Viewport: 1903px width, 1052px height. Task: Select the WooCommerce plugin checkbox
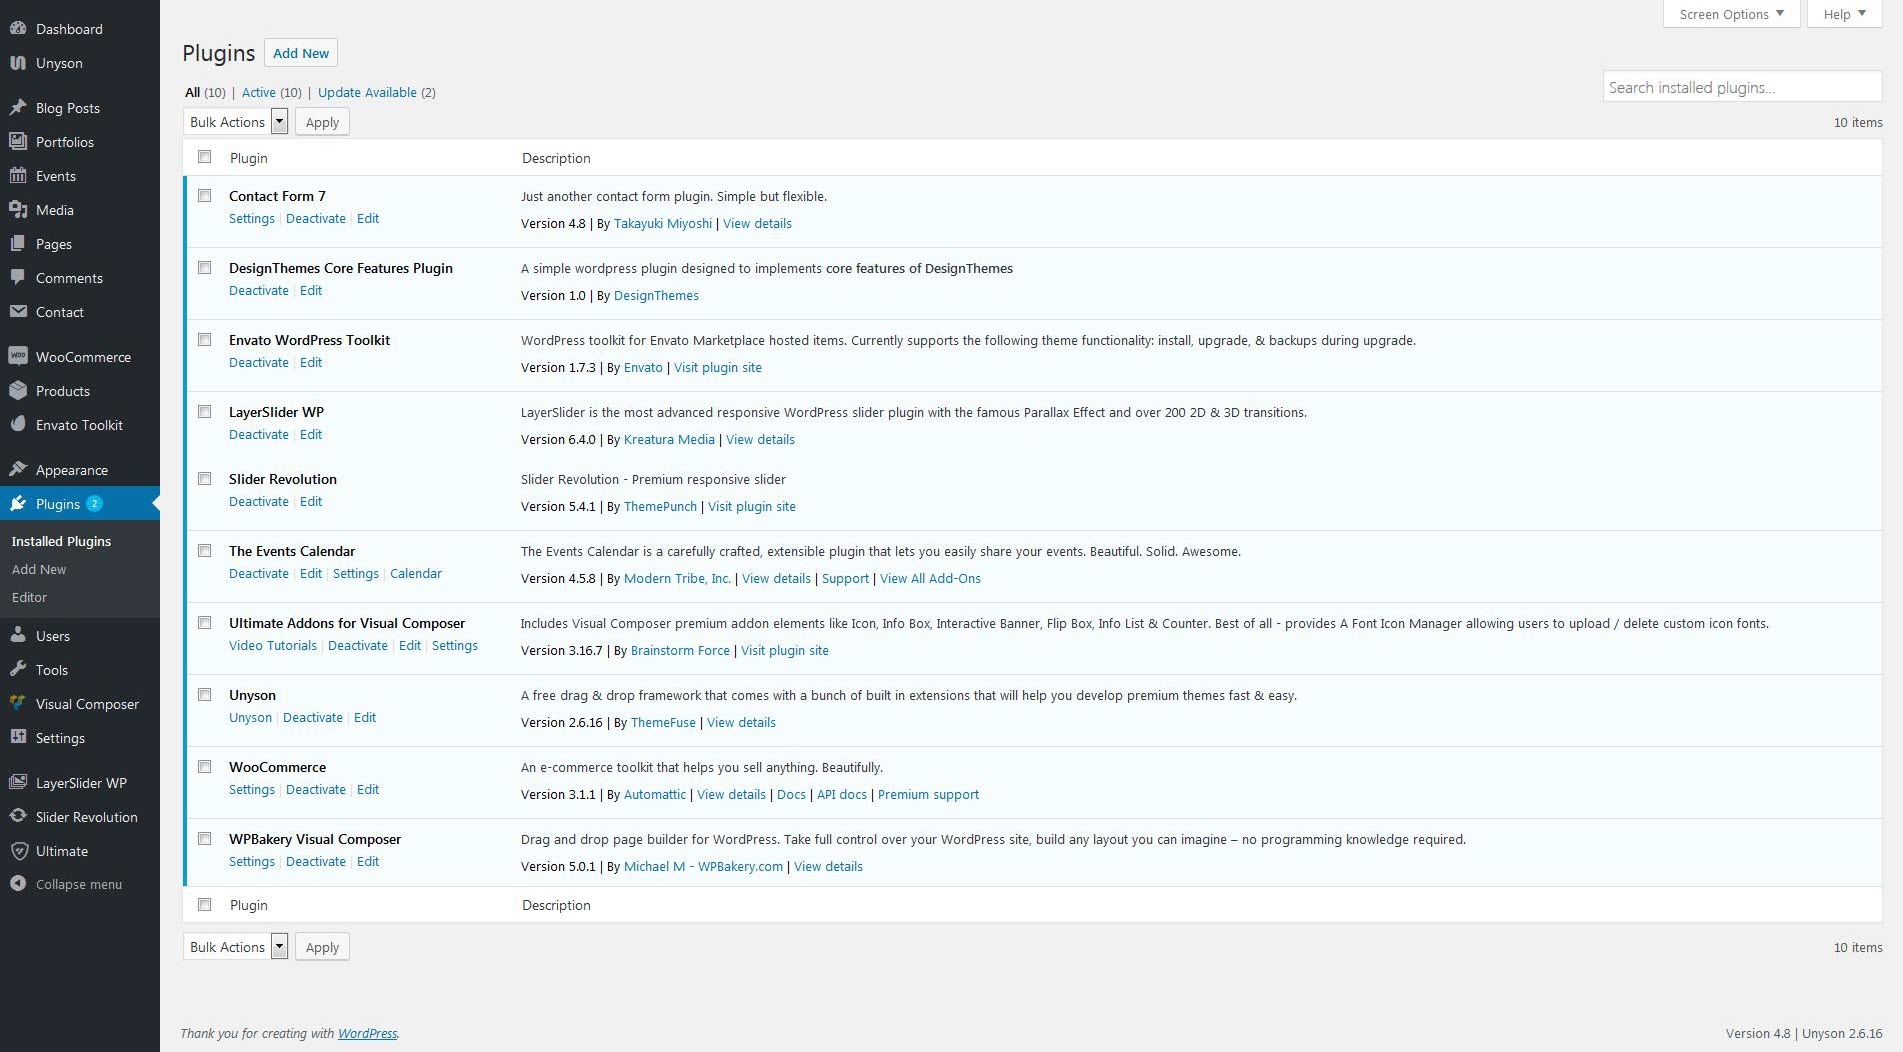205,767
